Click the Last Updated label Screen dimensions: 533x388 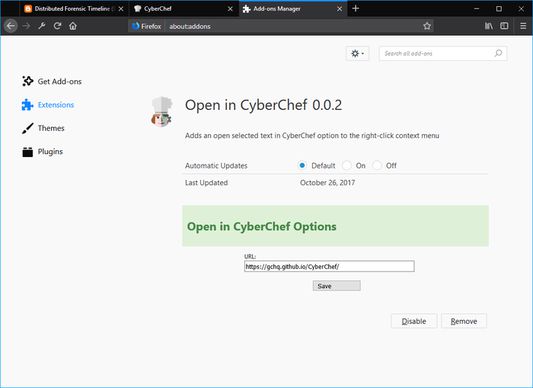(x=206, y=183)
